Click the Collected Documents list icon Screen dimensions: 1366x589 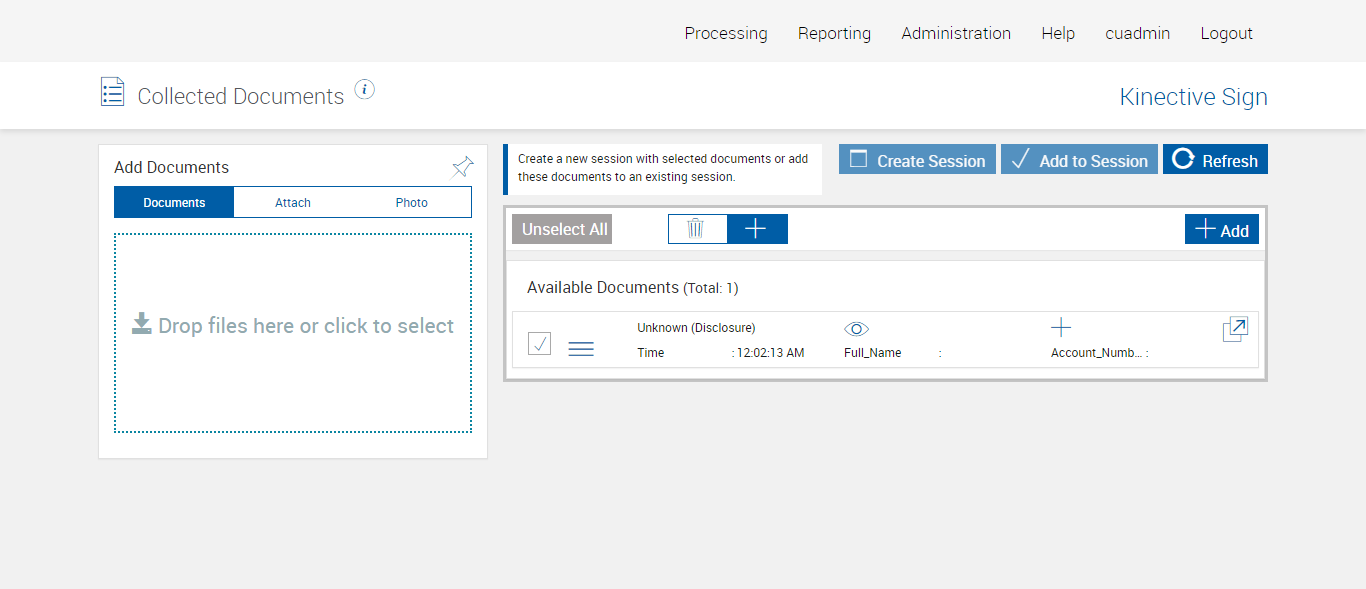(113, 92)
